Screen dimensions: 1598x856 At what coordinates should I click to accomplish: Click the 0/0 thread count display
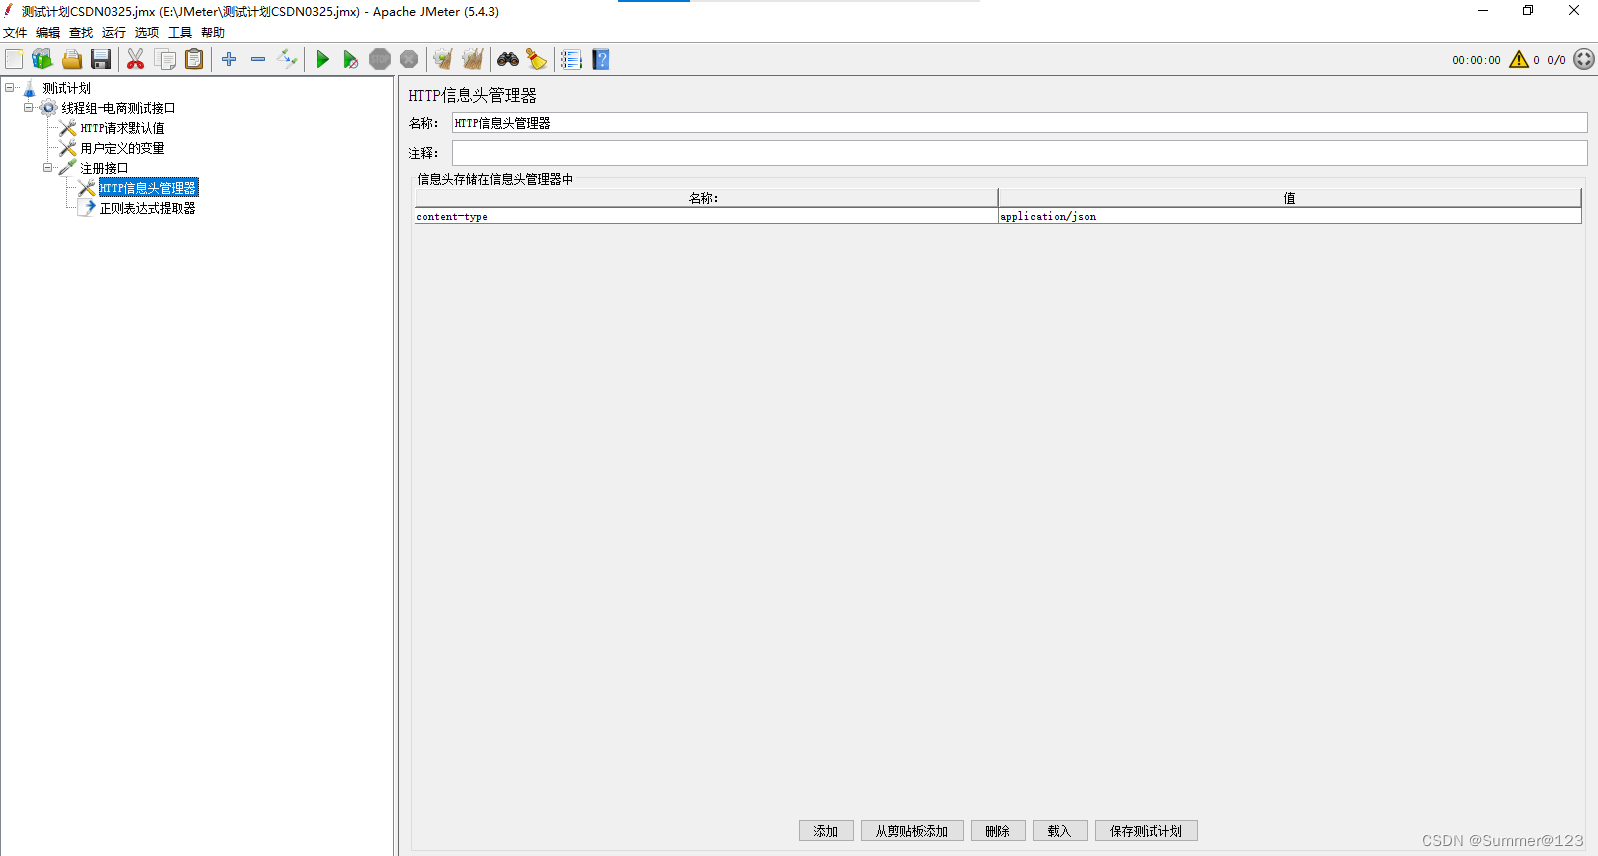[1556, 60]
